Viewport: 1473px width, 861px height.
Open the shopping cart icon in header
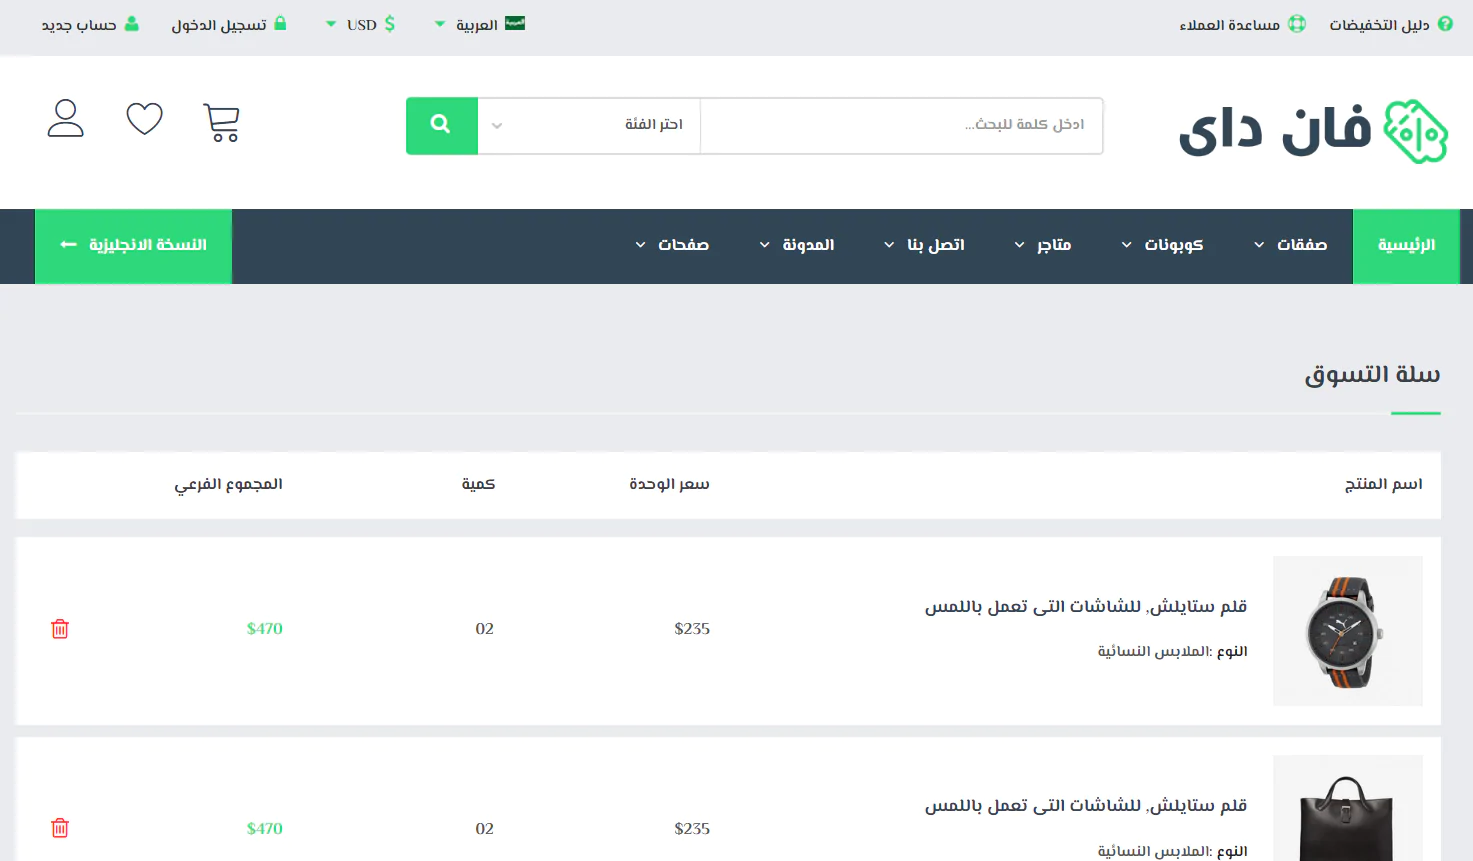coord(221,122)
